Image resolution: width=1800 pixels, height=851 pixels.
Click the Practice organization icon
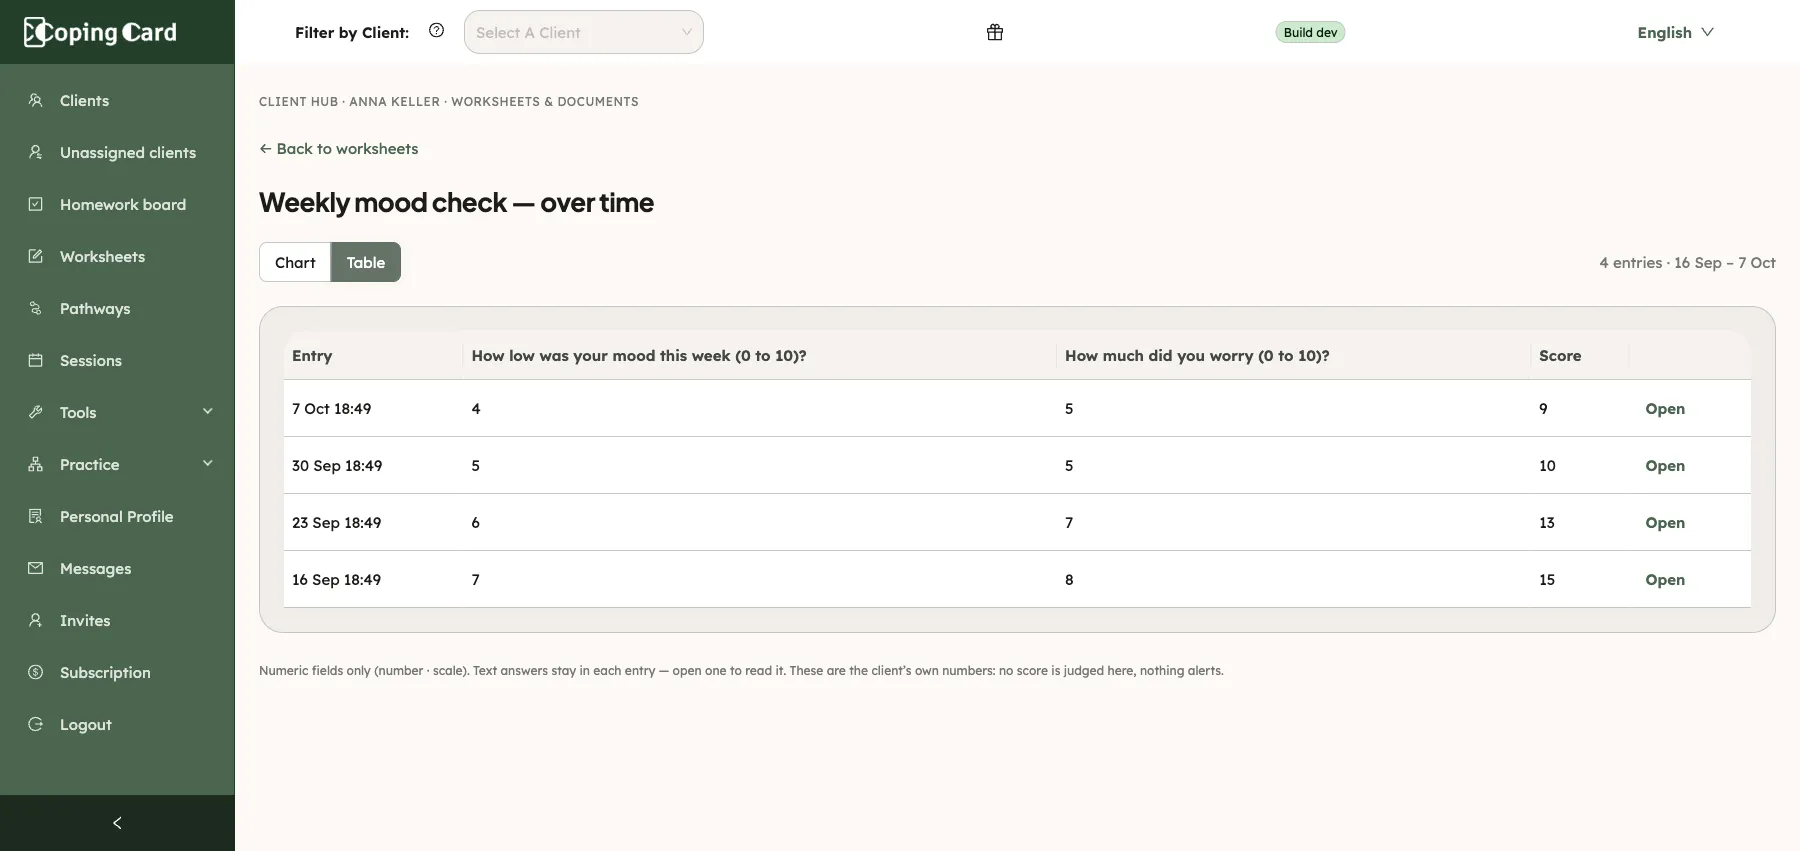coord(36,464)
